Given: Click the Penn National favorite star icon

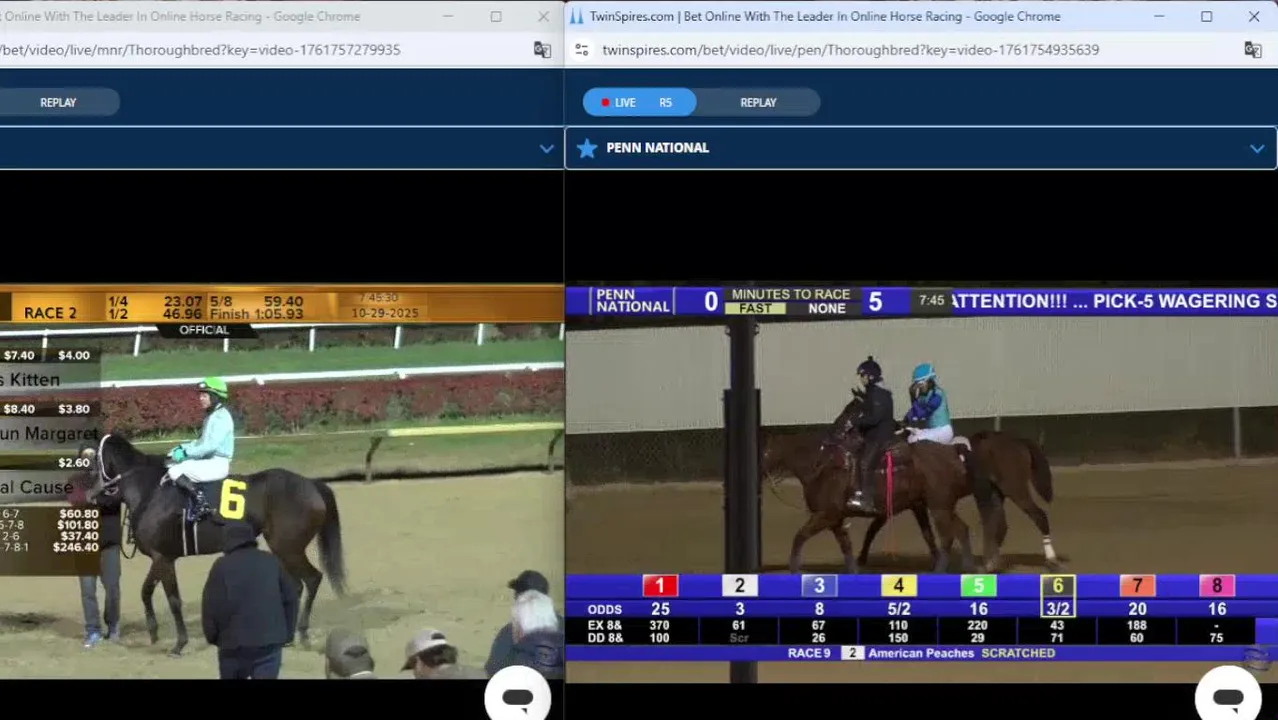Looking at the screenshot, I should pos(587,148).
